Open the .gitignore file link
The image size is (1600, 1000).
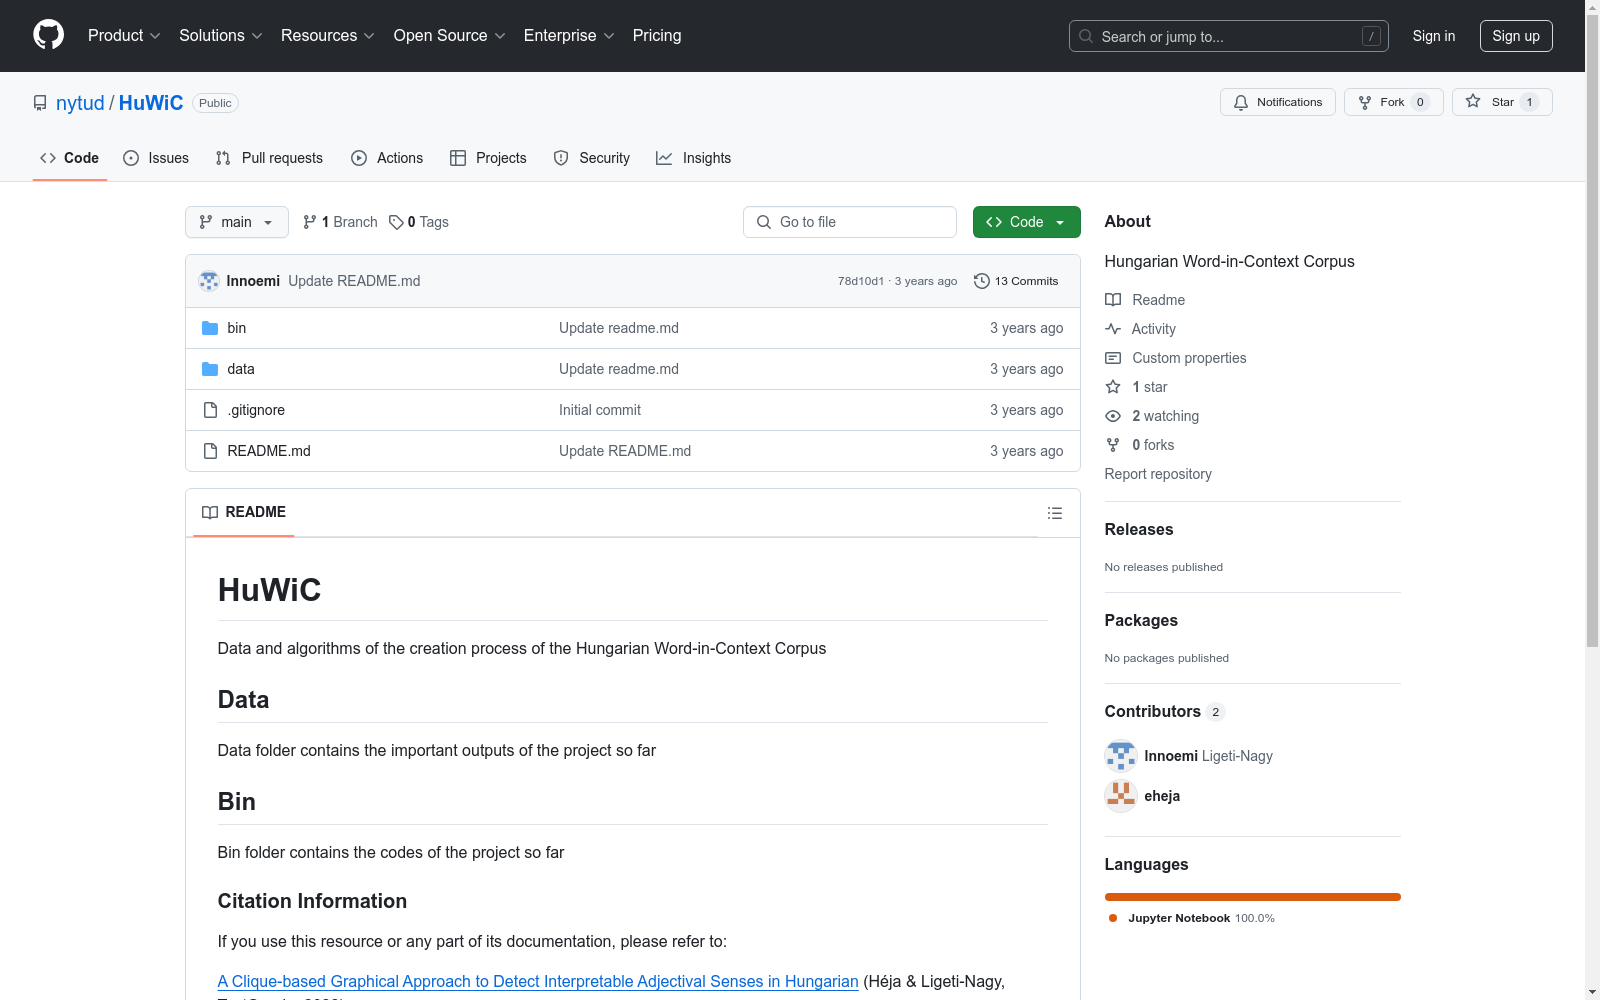click(x=256, y=410)
